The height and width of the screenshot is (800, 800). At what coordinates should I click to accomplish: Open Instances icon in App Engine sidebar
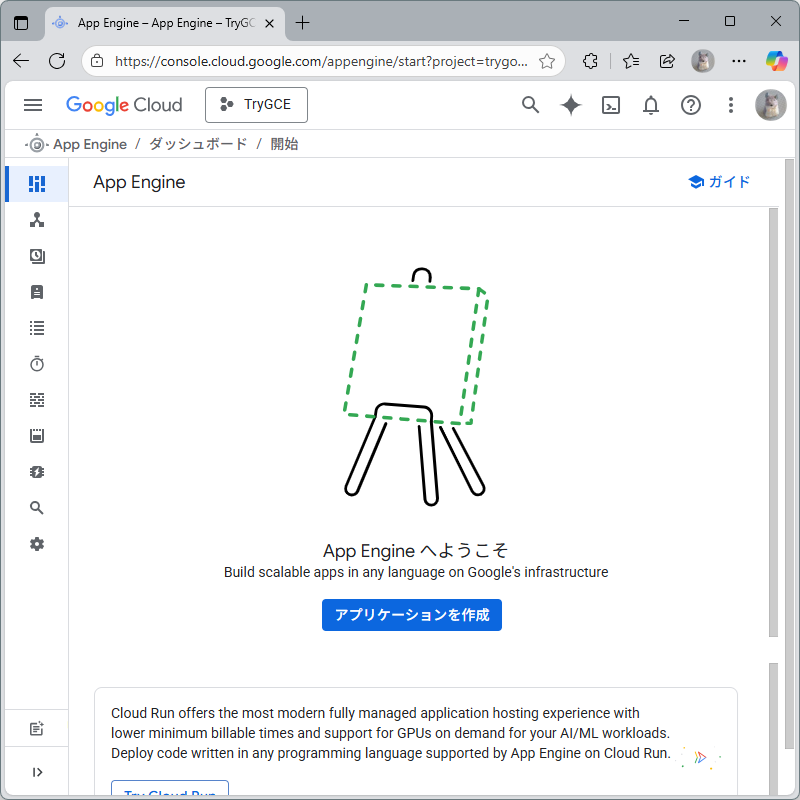[37, 292]
